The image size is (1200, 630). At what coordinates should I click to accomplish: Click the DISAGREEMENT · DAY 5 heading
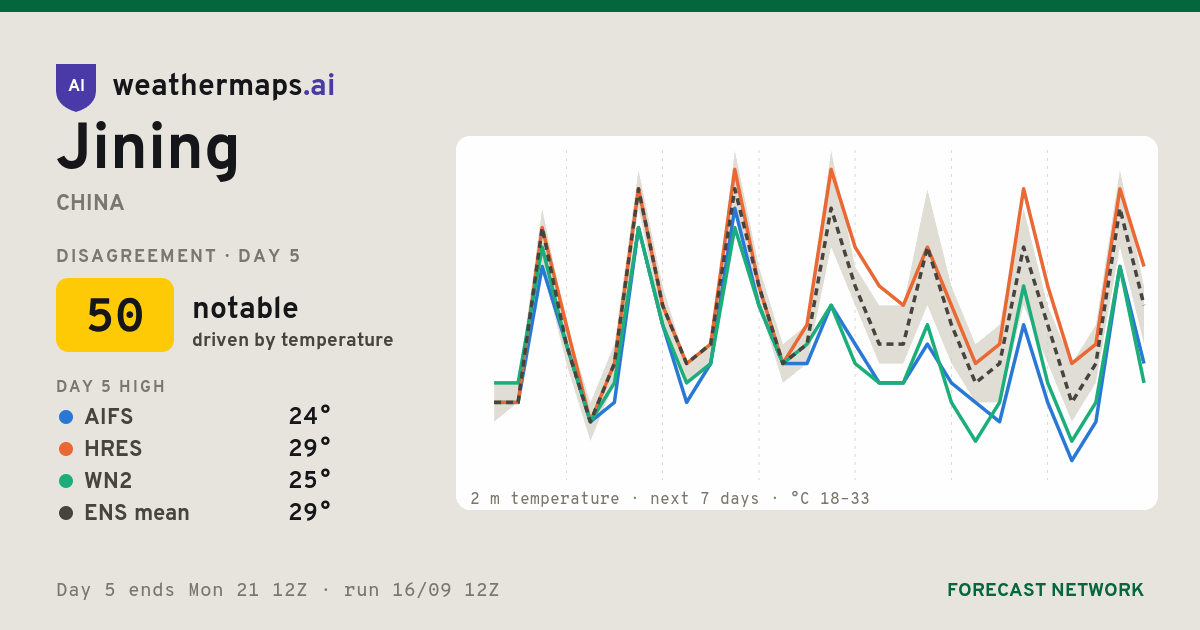coord(178,256)
